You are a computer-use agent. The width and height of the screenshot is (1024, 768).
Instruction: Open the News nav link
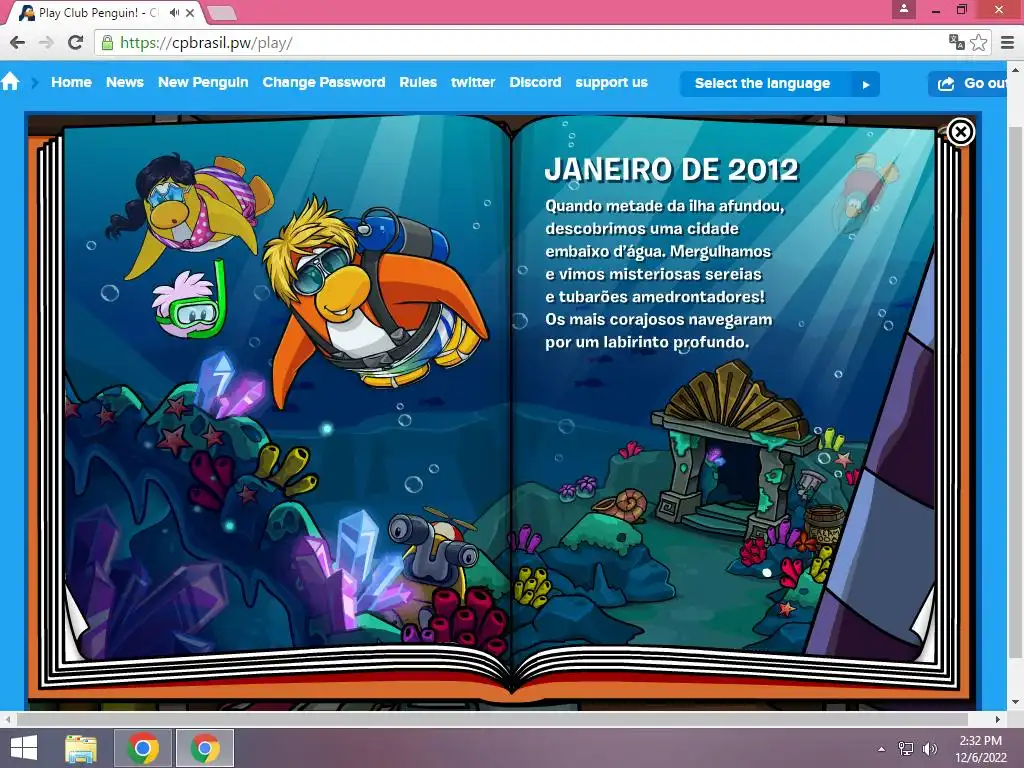pyautogui.click(x=125, y=82)
